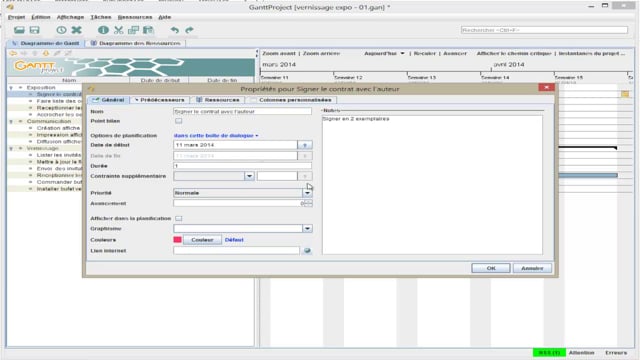Switch to the Prédécesseurs tab
640x360 pixels.
click(x=160, y=100)
